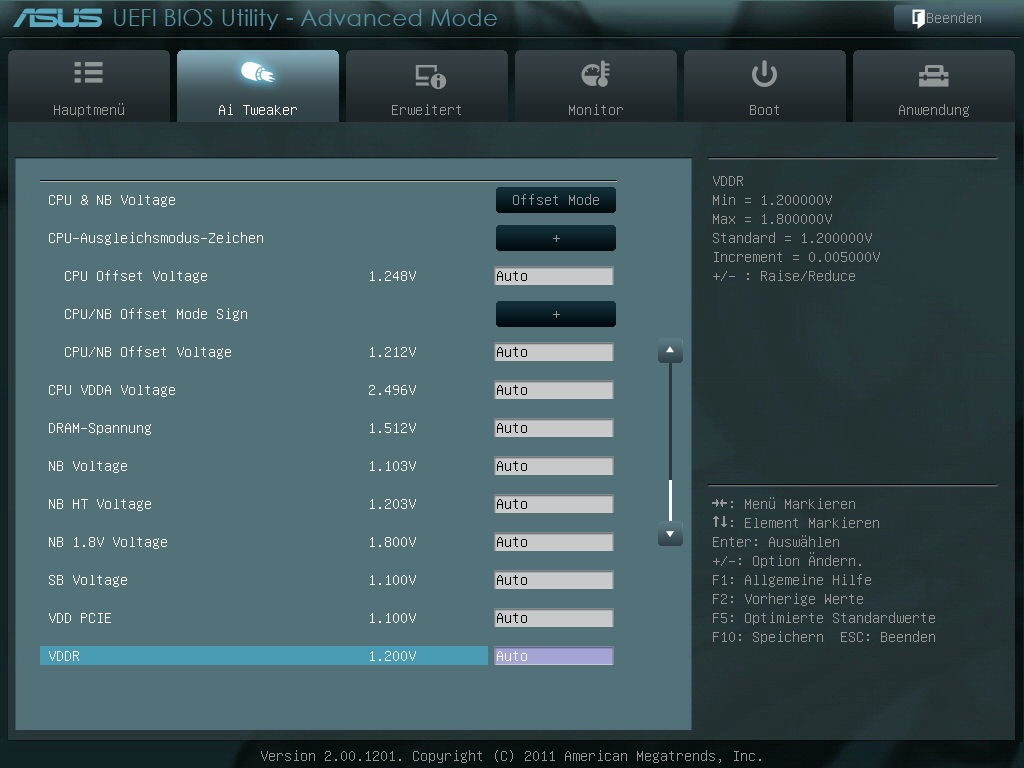Go to the Monitor tab
This screenshot has width=1024, height=768.
596,86
